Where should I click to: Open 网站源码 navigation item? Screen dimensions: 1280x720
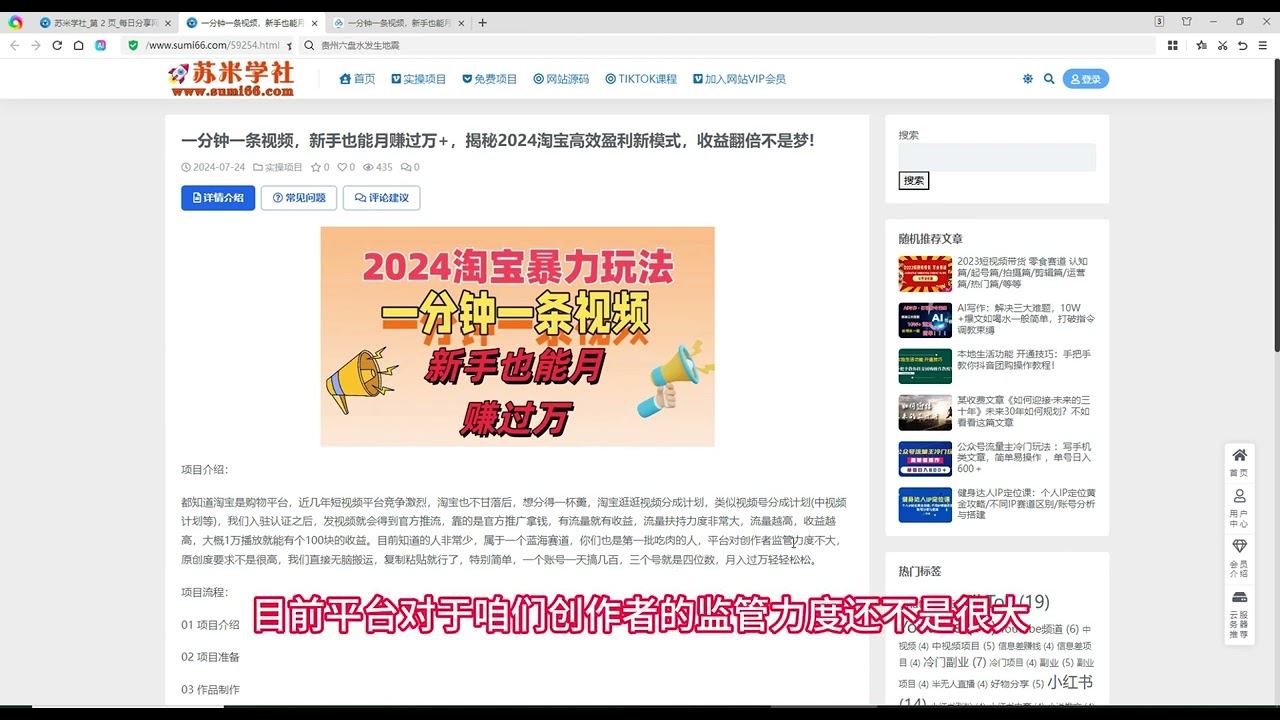[561, 79]
